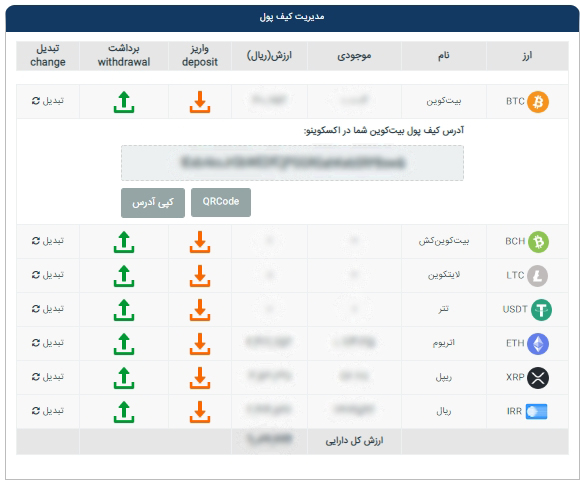Viewport: 580px width, 481px height.
Task: Click the BTC deposit arrow icon
Action: pos(200,102)
